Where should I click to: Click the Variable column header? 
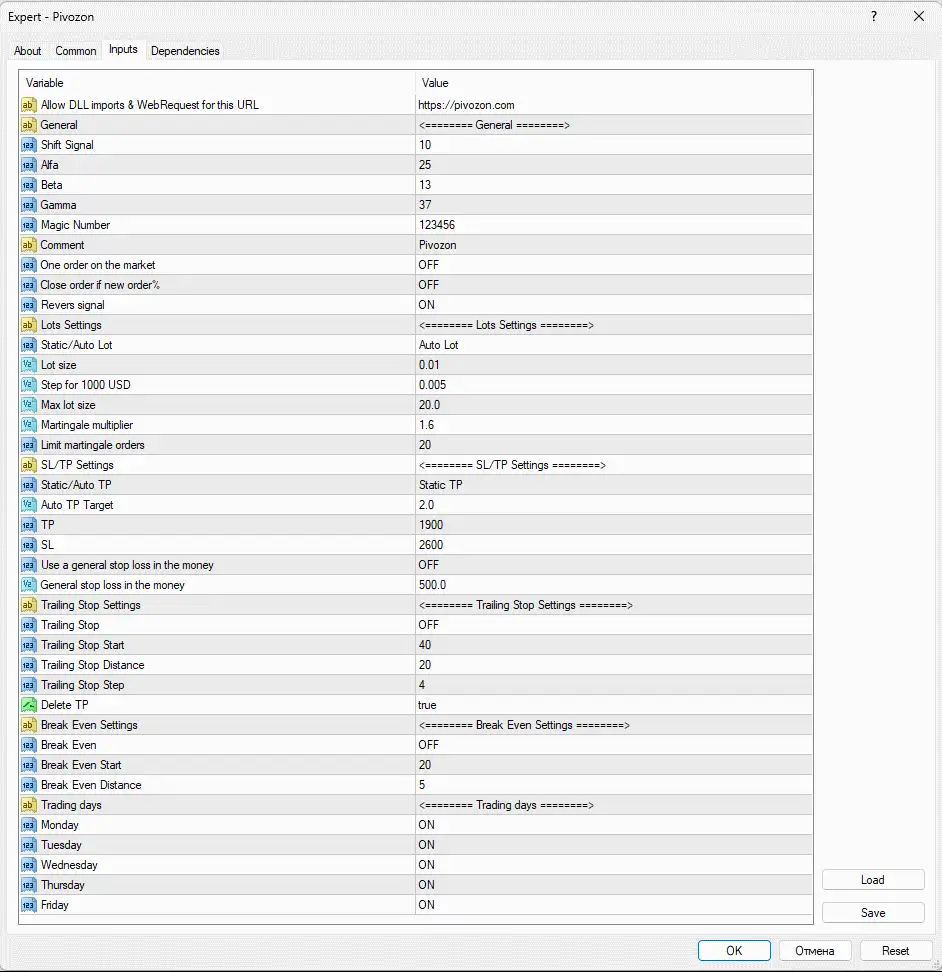pos(216,83)
